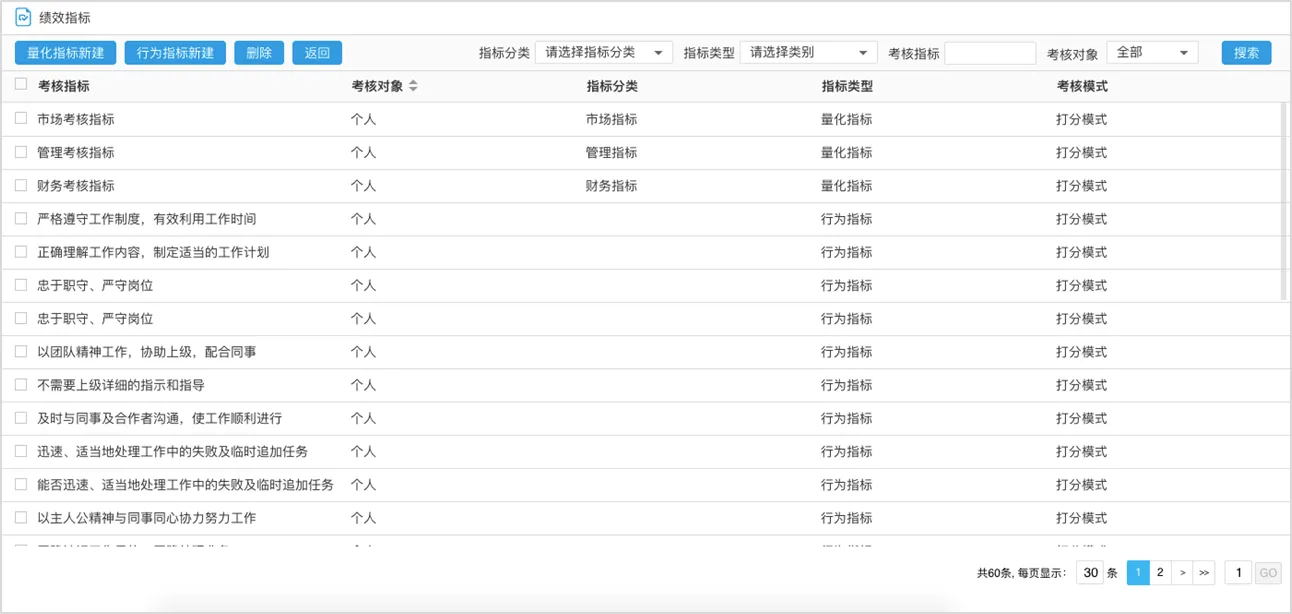1292x614 pixels.
Task: Click the 返回 button
Action: [x=317, y=53]
